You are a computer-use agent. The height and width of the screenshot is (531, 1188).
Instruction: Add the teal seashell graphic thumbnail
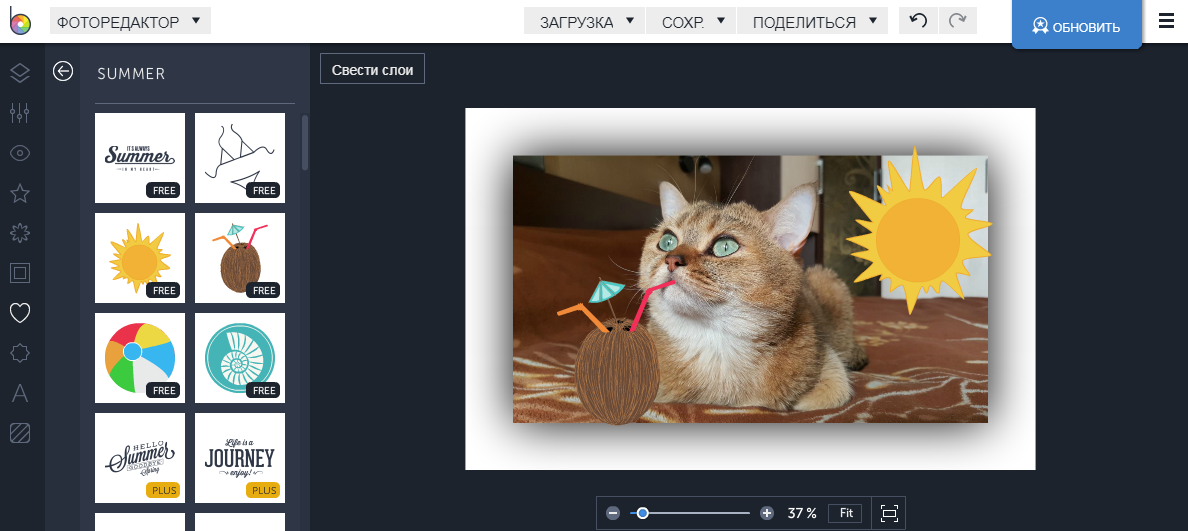click(x=239, y=358)
